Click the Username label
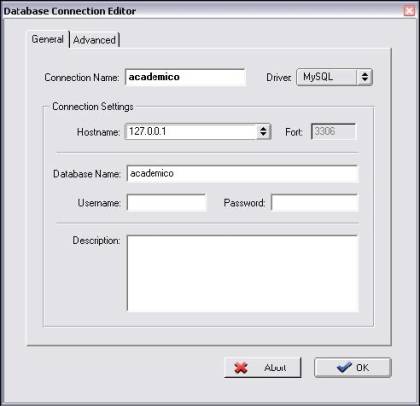Screen dimensions: 420x406 [x=99, y=203]
